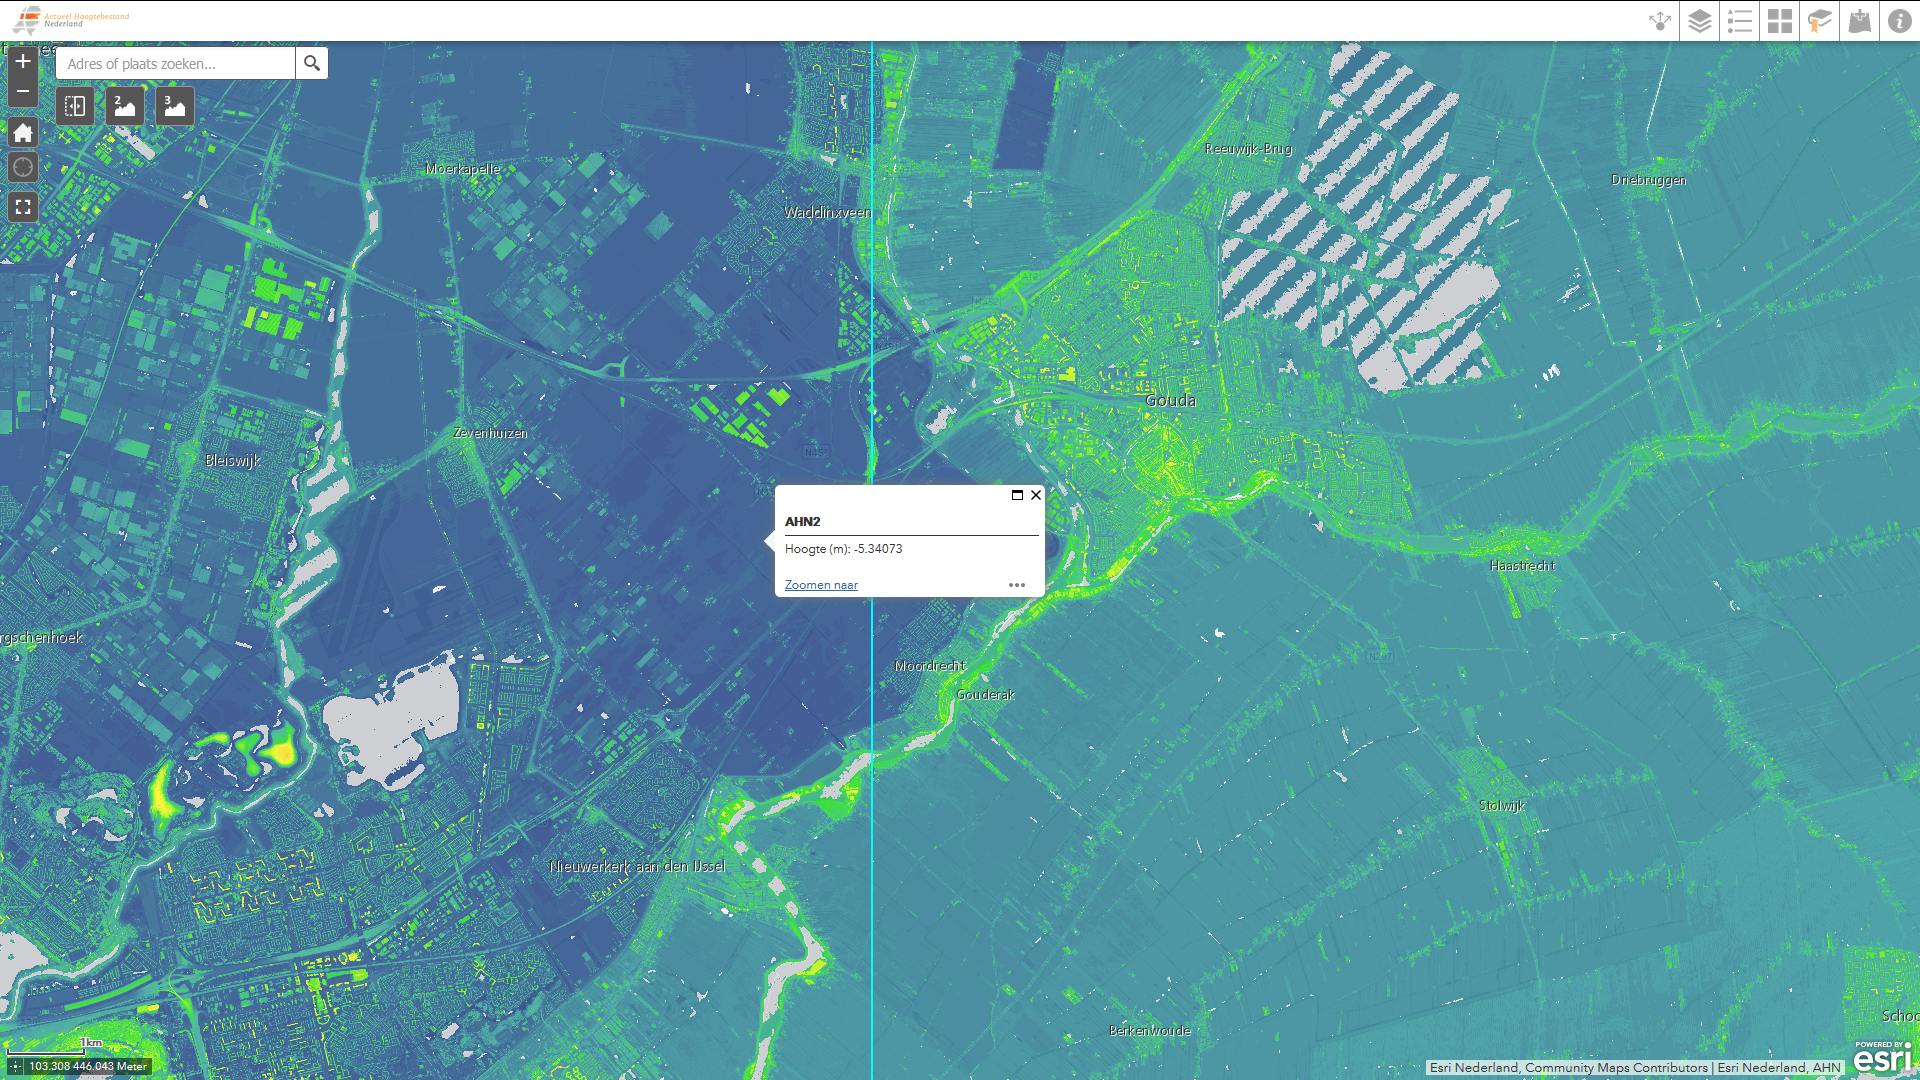Viewport: 1920px width, 1080px height.
Task: Toggle the swipe comparison tool
Action: pos(75,105)
